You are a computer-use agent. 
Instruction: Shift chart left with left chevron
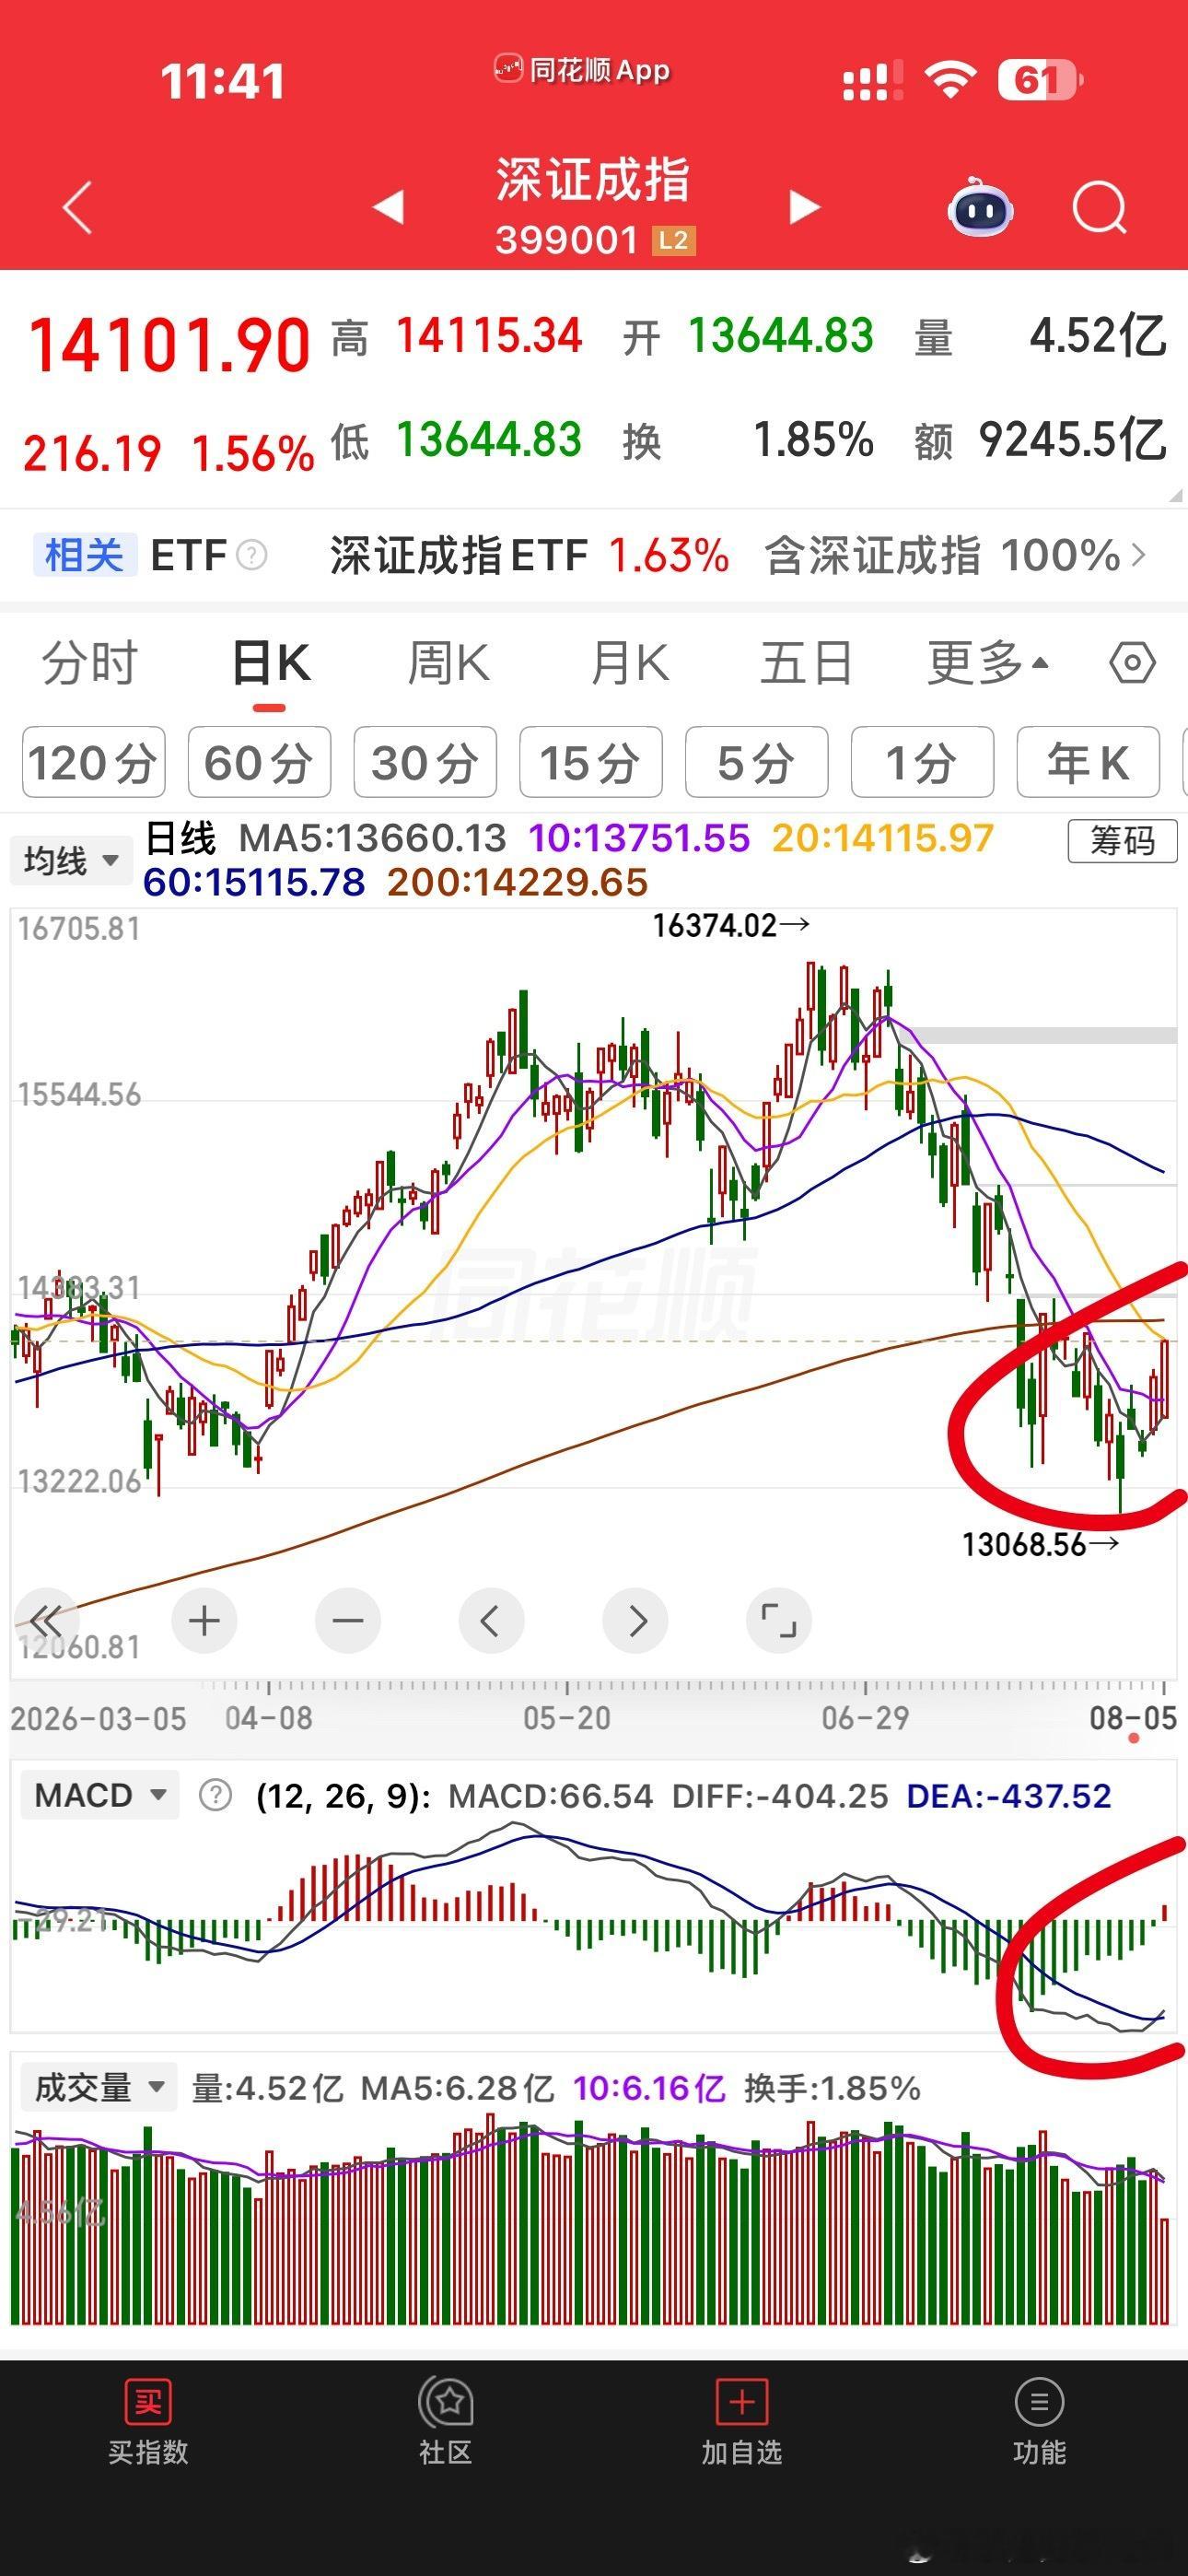point(491,1620)
